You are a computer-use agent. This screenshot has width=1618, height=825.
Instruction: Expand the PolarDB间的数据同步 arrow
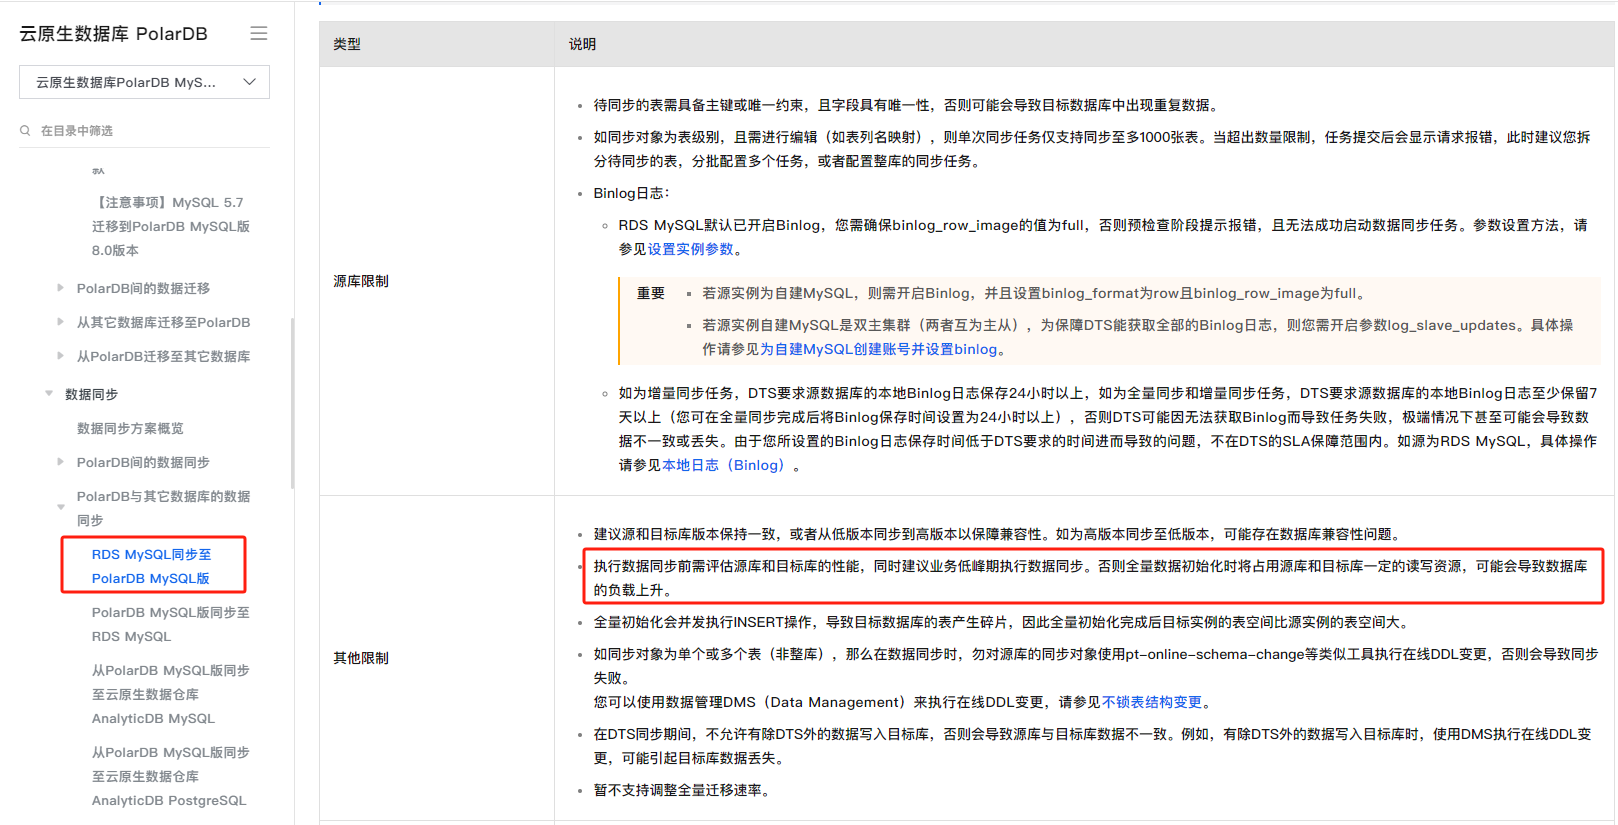60,462
